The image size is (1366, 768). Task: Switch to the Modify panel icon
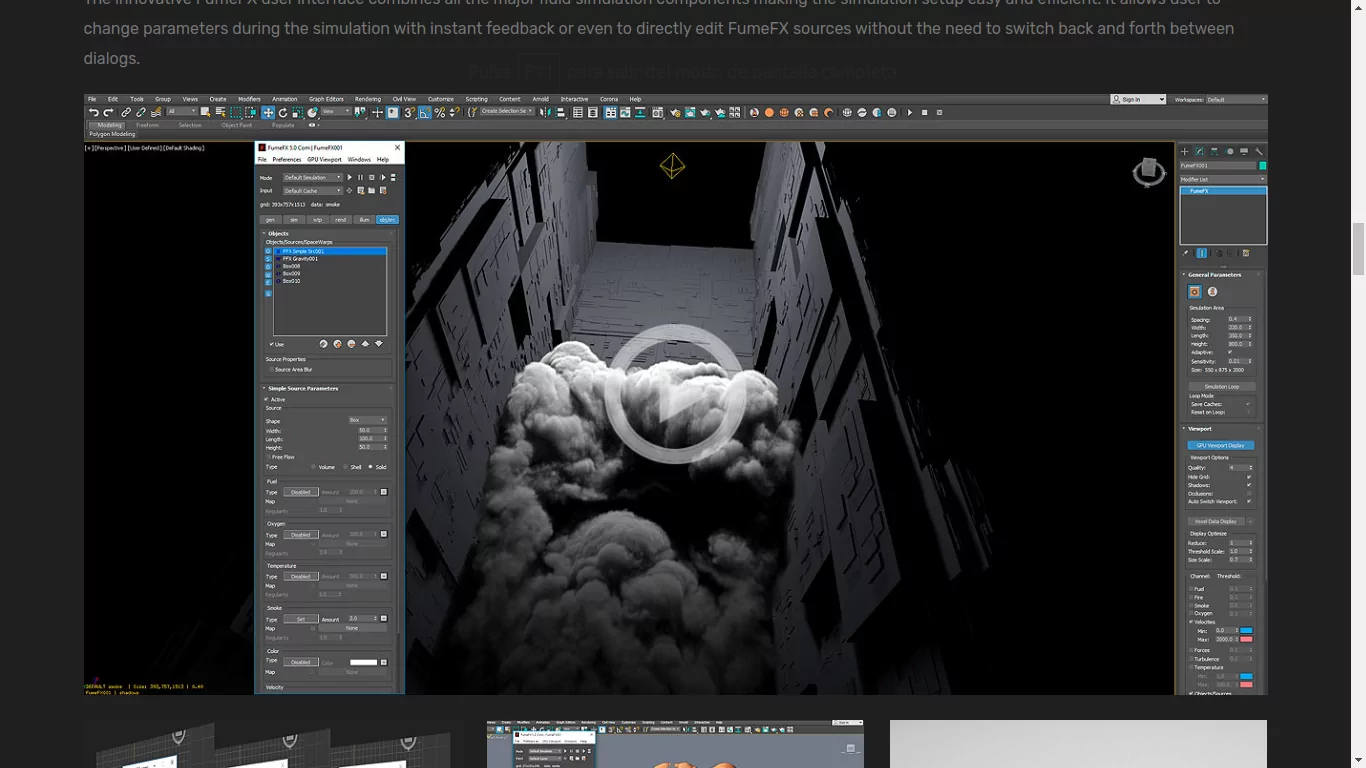(1199, 151)
